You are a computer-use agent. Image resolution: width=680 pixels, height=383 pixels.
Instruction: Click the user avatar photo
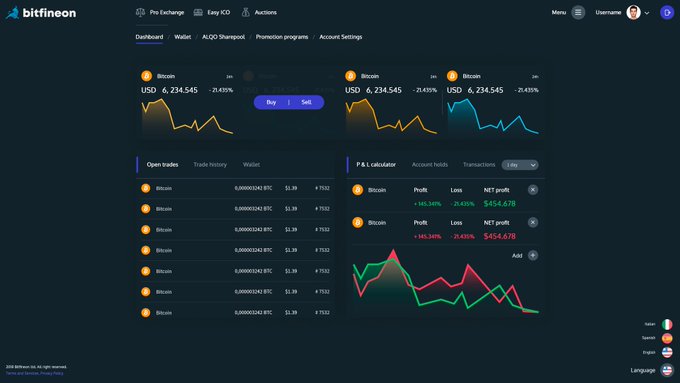[x=633, y=13]
